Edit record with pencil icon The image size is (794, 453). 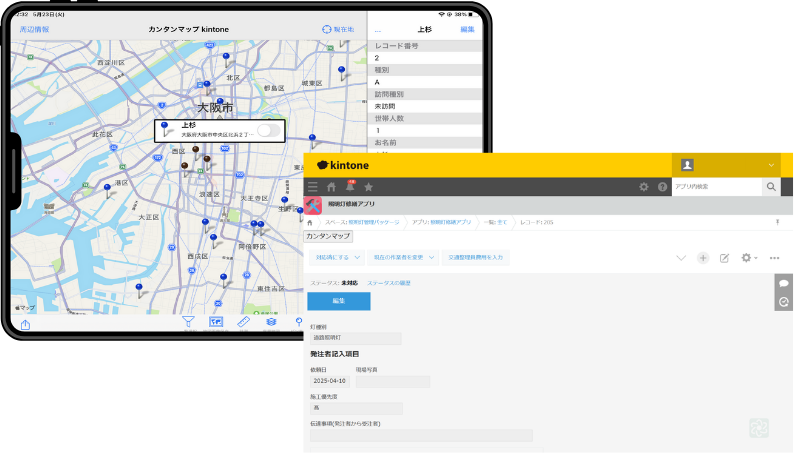725,258
